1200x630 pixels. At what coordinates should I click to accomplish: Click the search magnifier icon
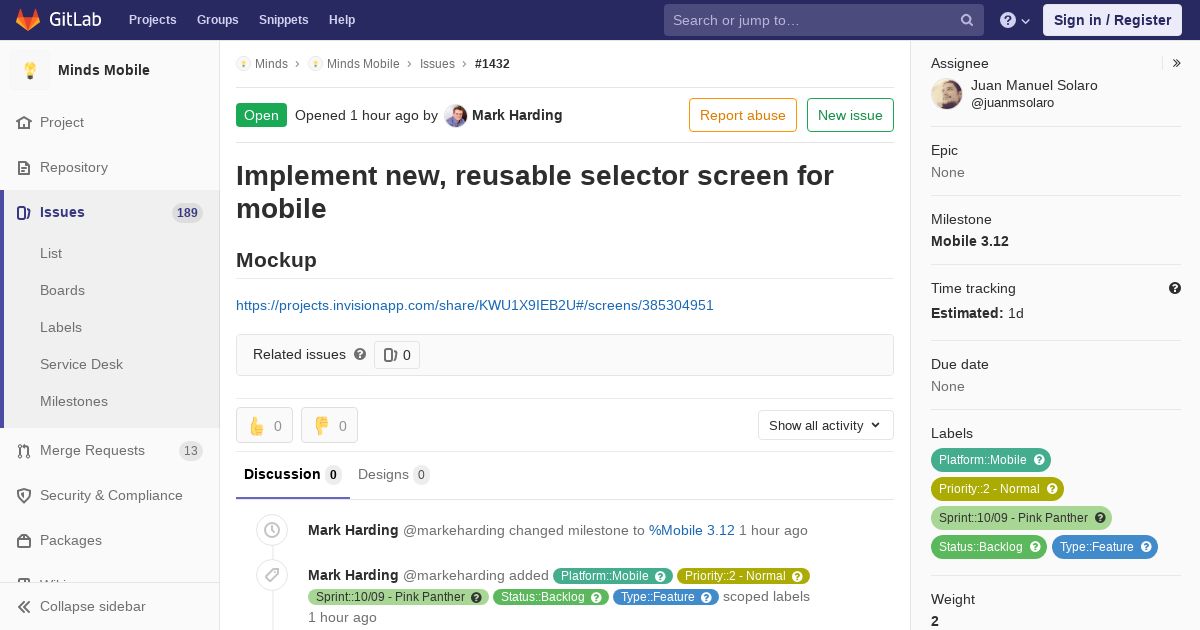[x=967, y=20]
